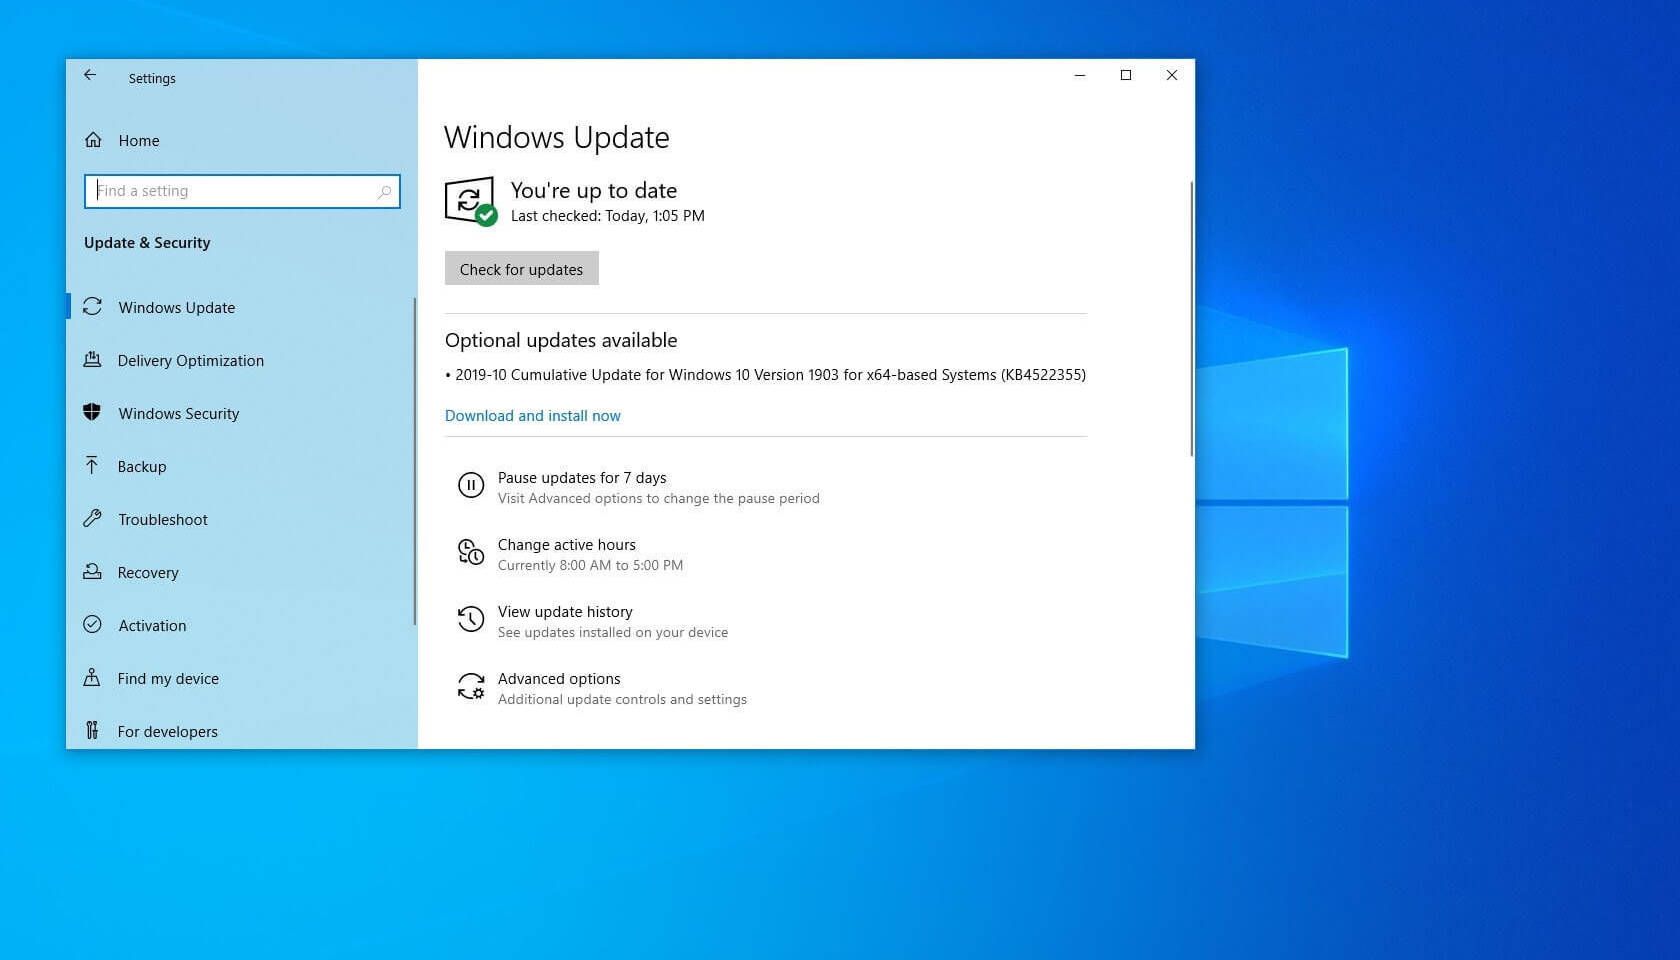Open the Download and install now link
The width and height of the screenshot is (1680, 960).
[x=532, y=415]
